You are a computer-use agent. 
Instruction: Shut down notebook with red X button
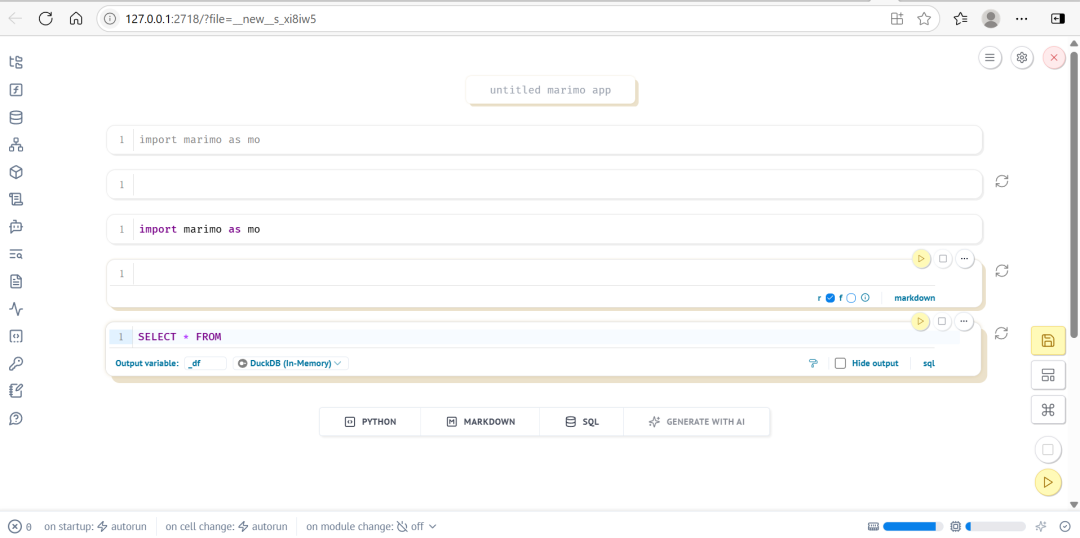click(x=1054, y=58)
